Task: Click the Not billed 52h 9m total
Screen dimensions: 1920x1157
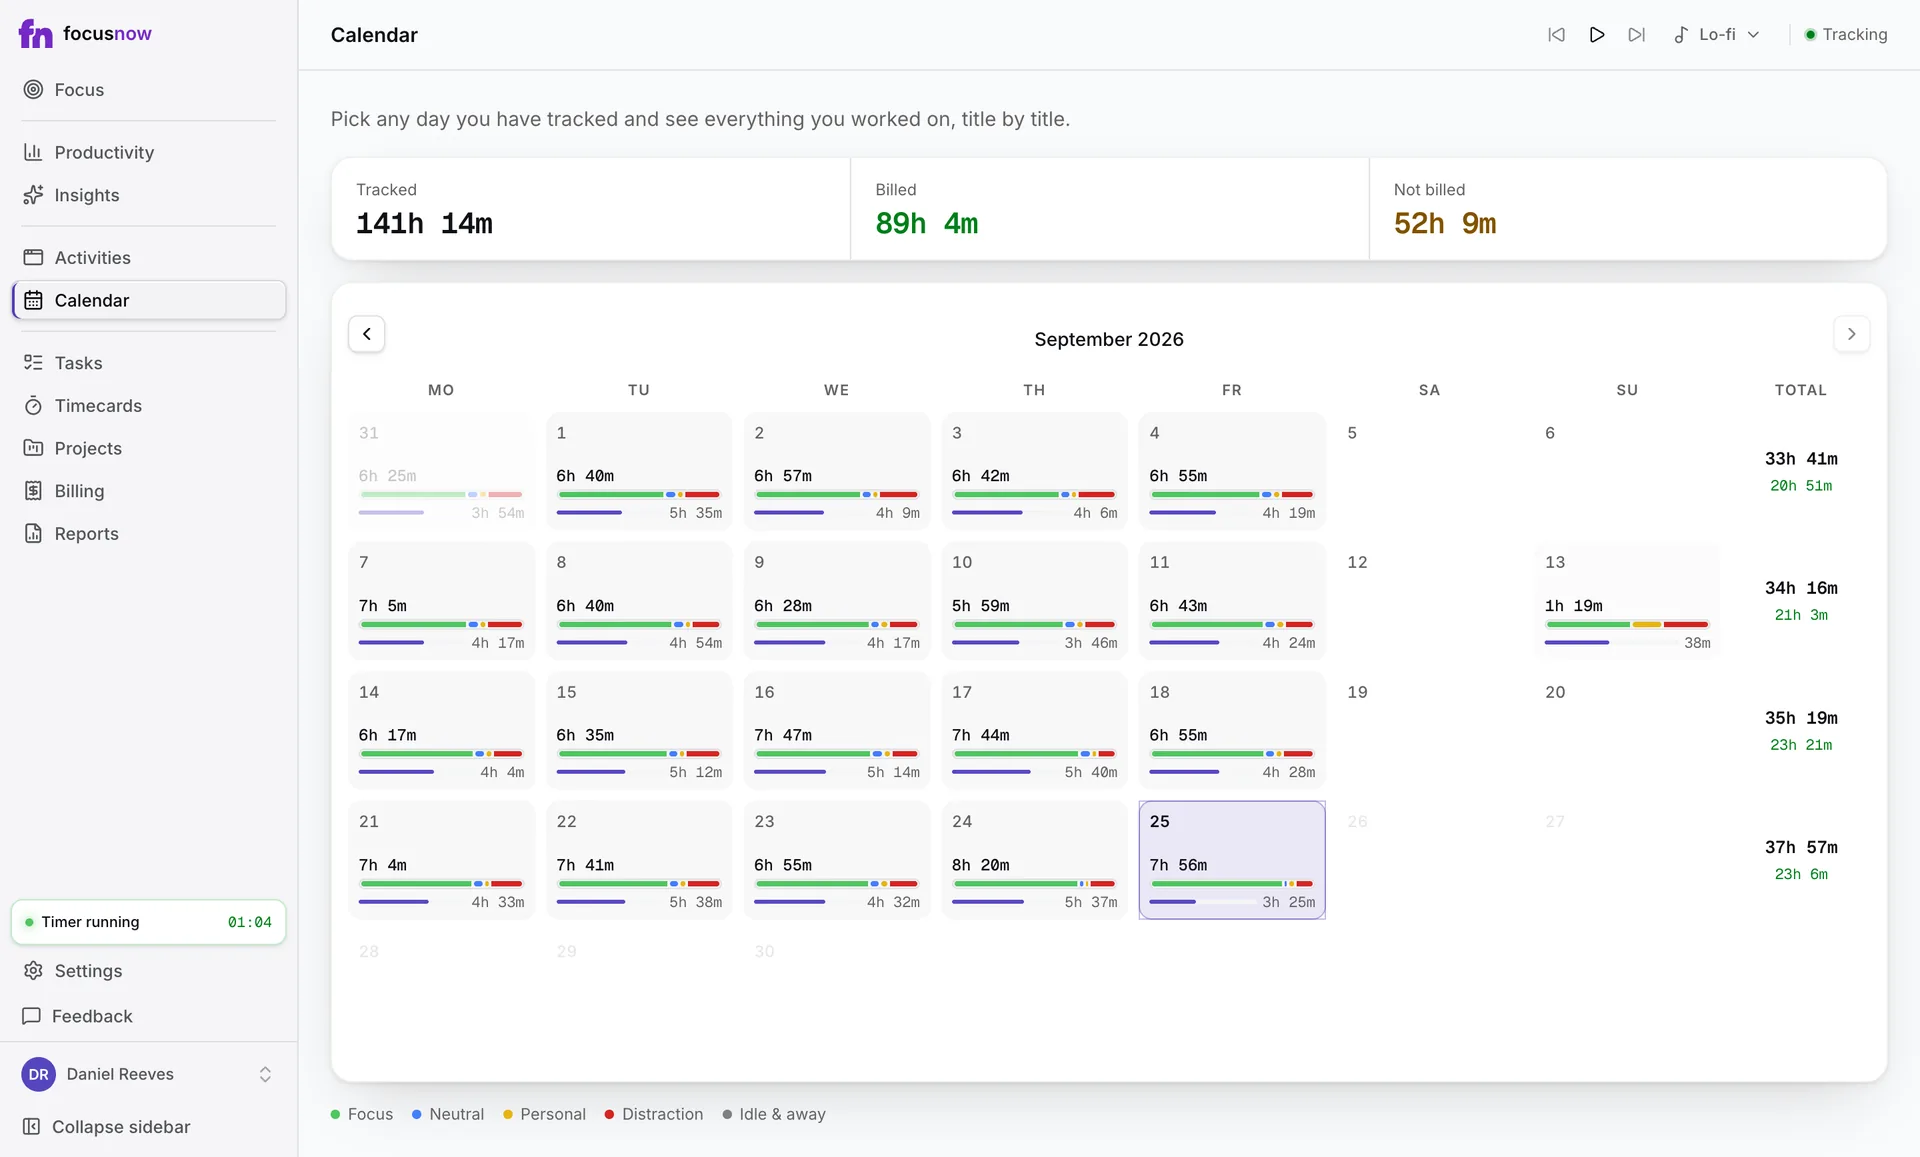Action: coord(1445,224)
